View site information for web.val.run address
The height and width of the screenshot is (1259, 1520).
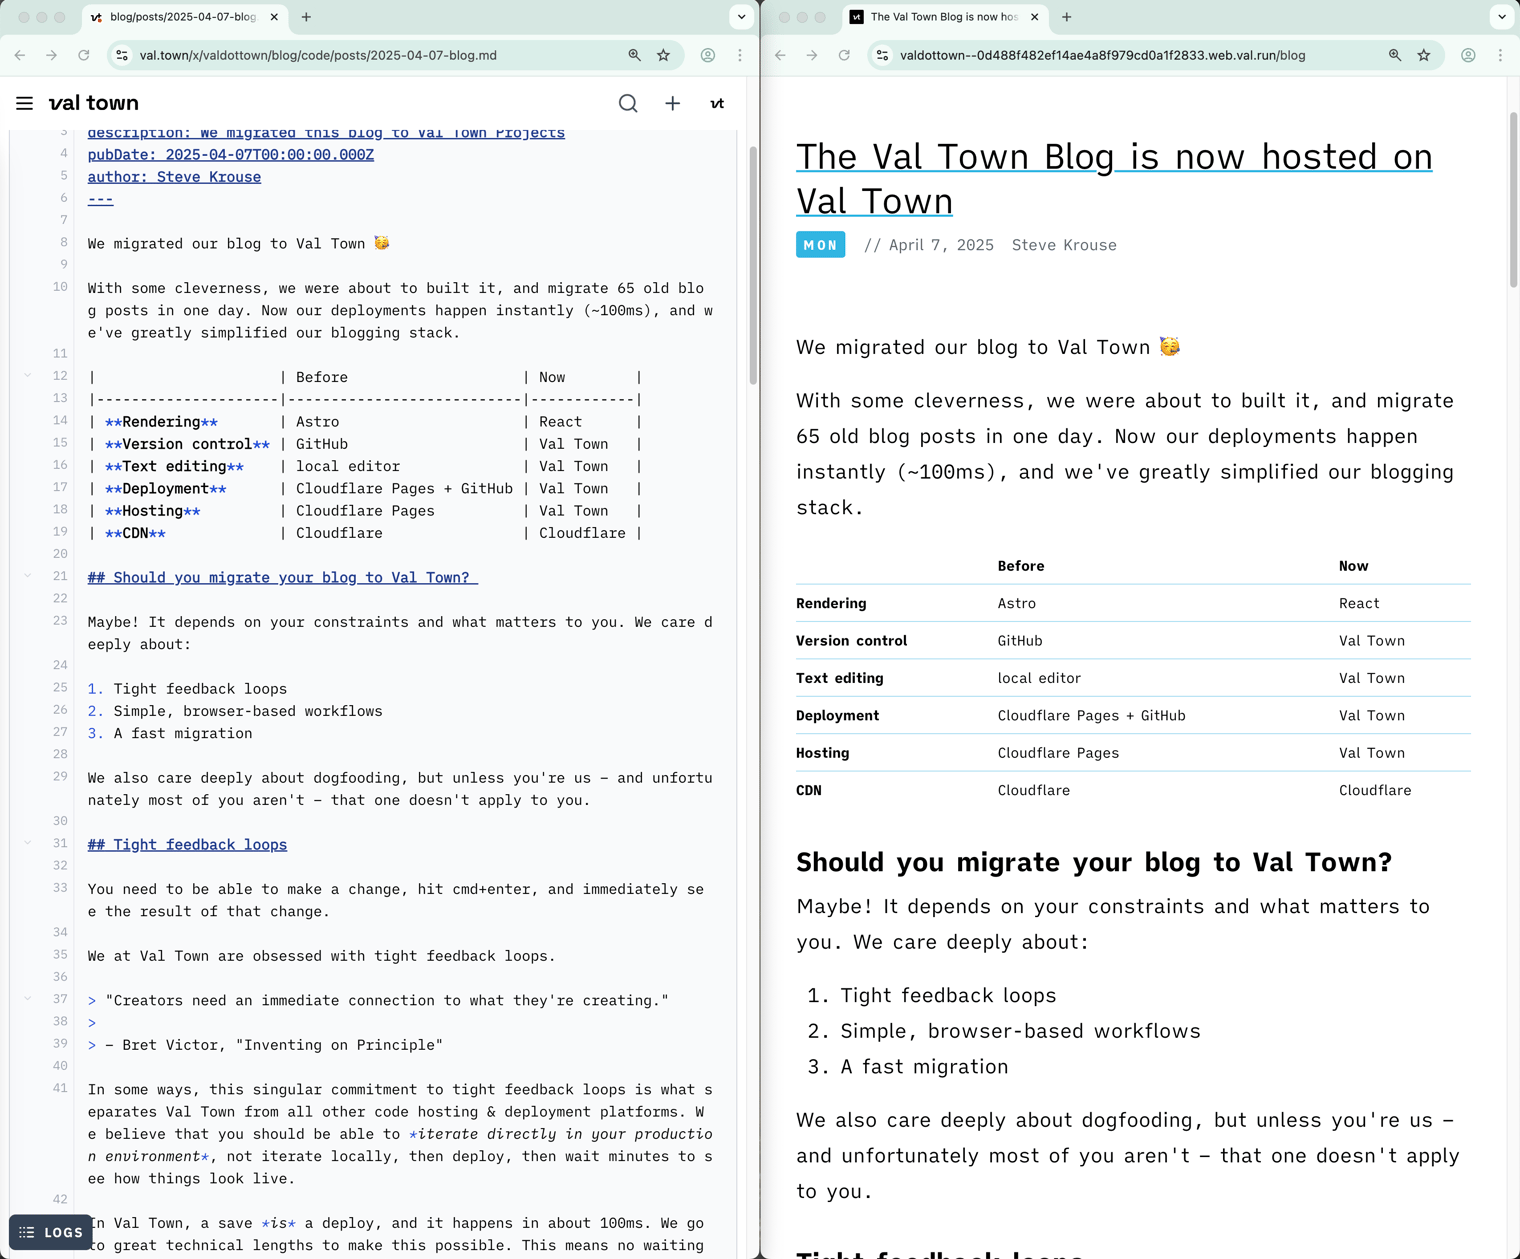pyautogui.click(x=882, y=55)
